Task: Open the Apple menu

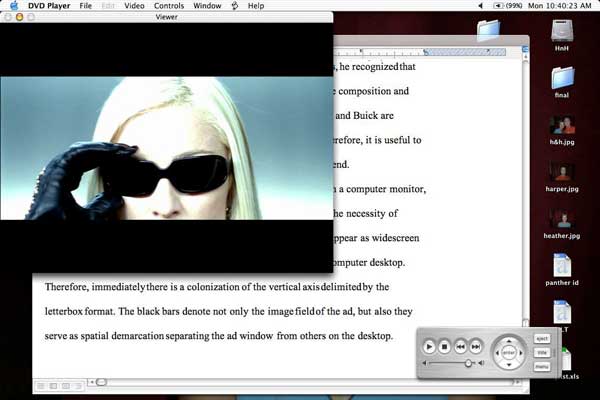Action: tap(14, 5)
